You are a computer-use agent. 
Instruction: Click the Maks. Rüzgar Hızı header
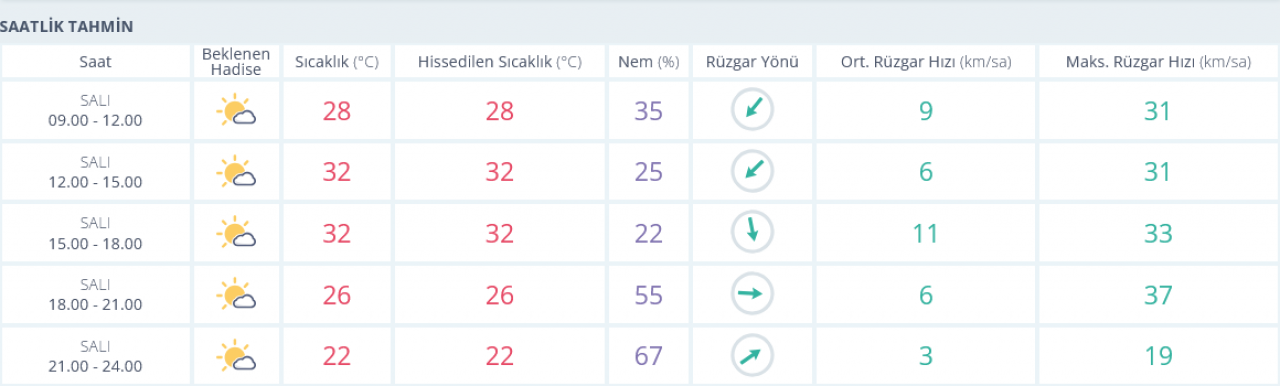click(1157, 62)
